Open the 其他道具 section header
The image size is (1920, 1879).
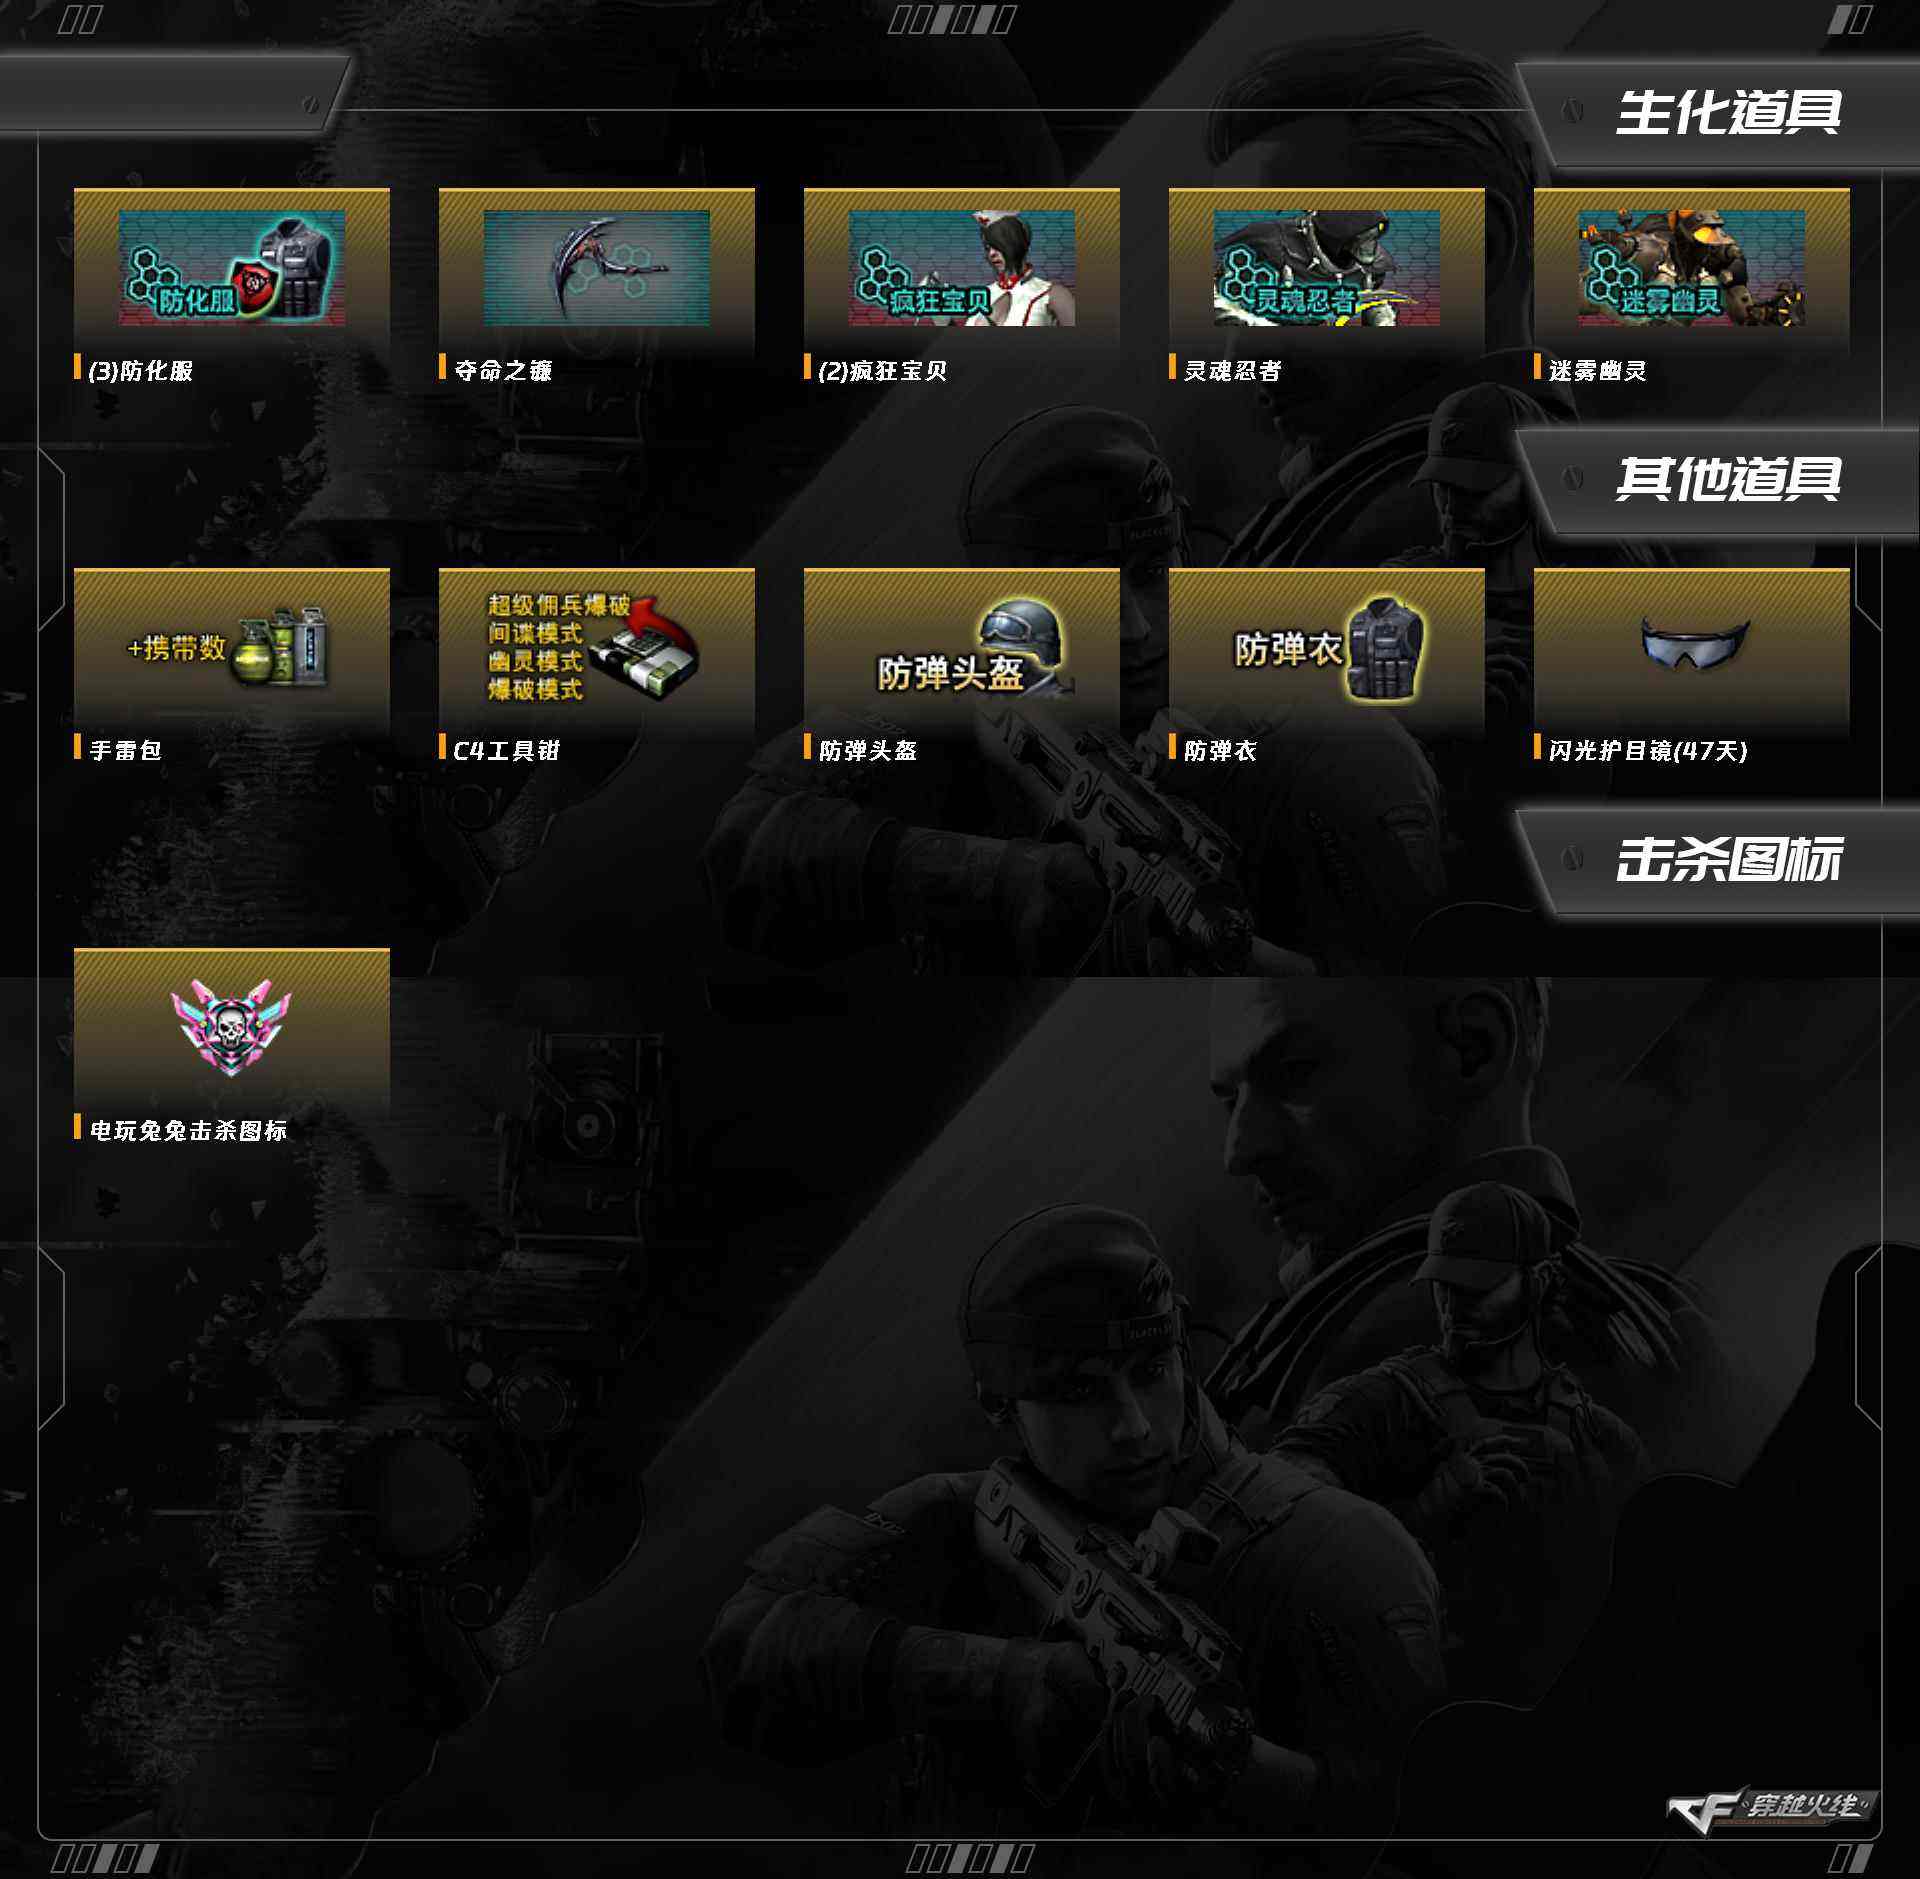(x=1728, y=479)
